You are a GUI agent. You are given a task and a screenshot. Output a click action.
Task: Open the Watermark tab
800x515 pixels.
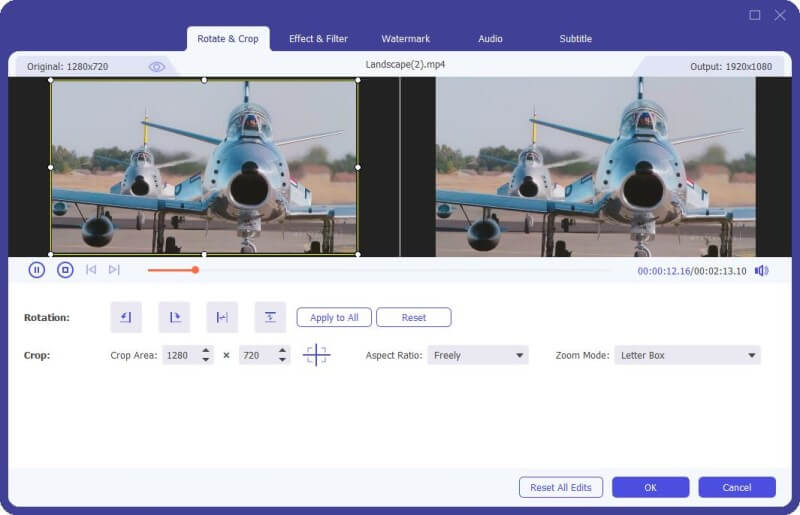pyautogui.click(x=405, y=39)
